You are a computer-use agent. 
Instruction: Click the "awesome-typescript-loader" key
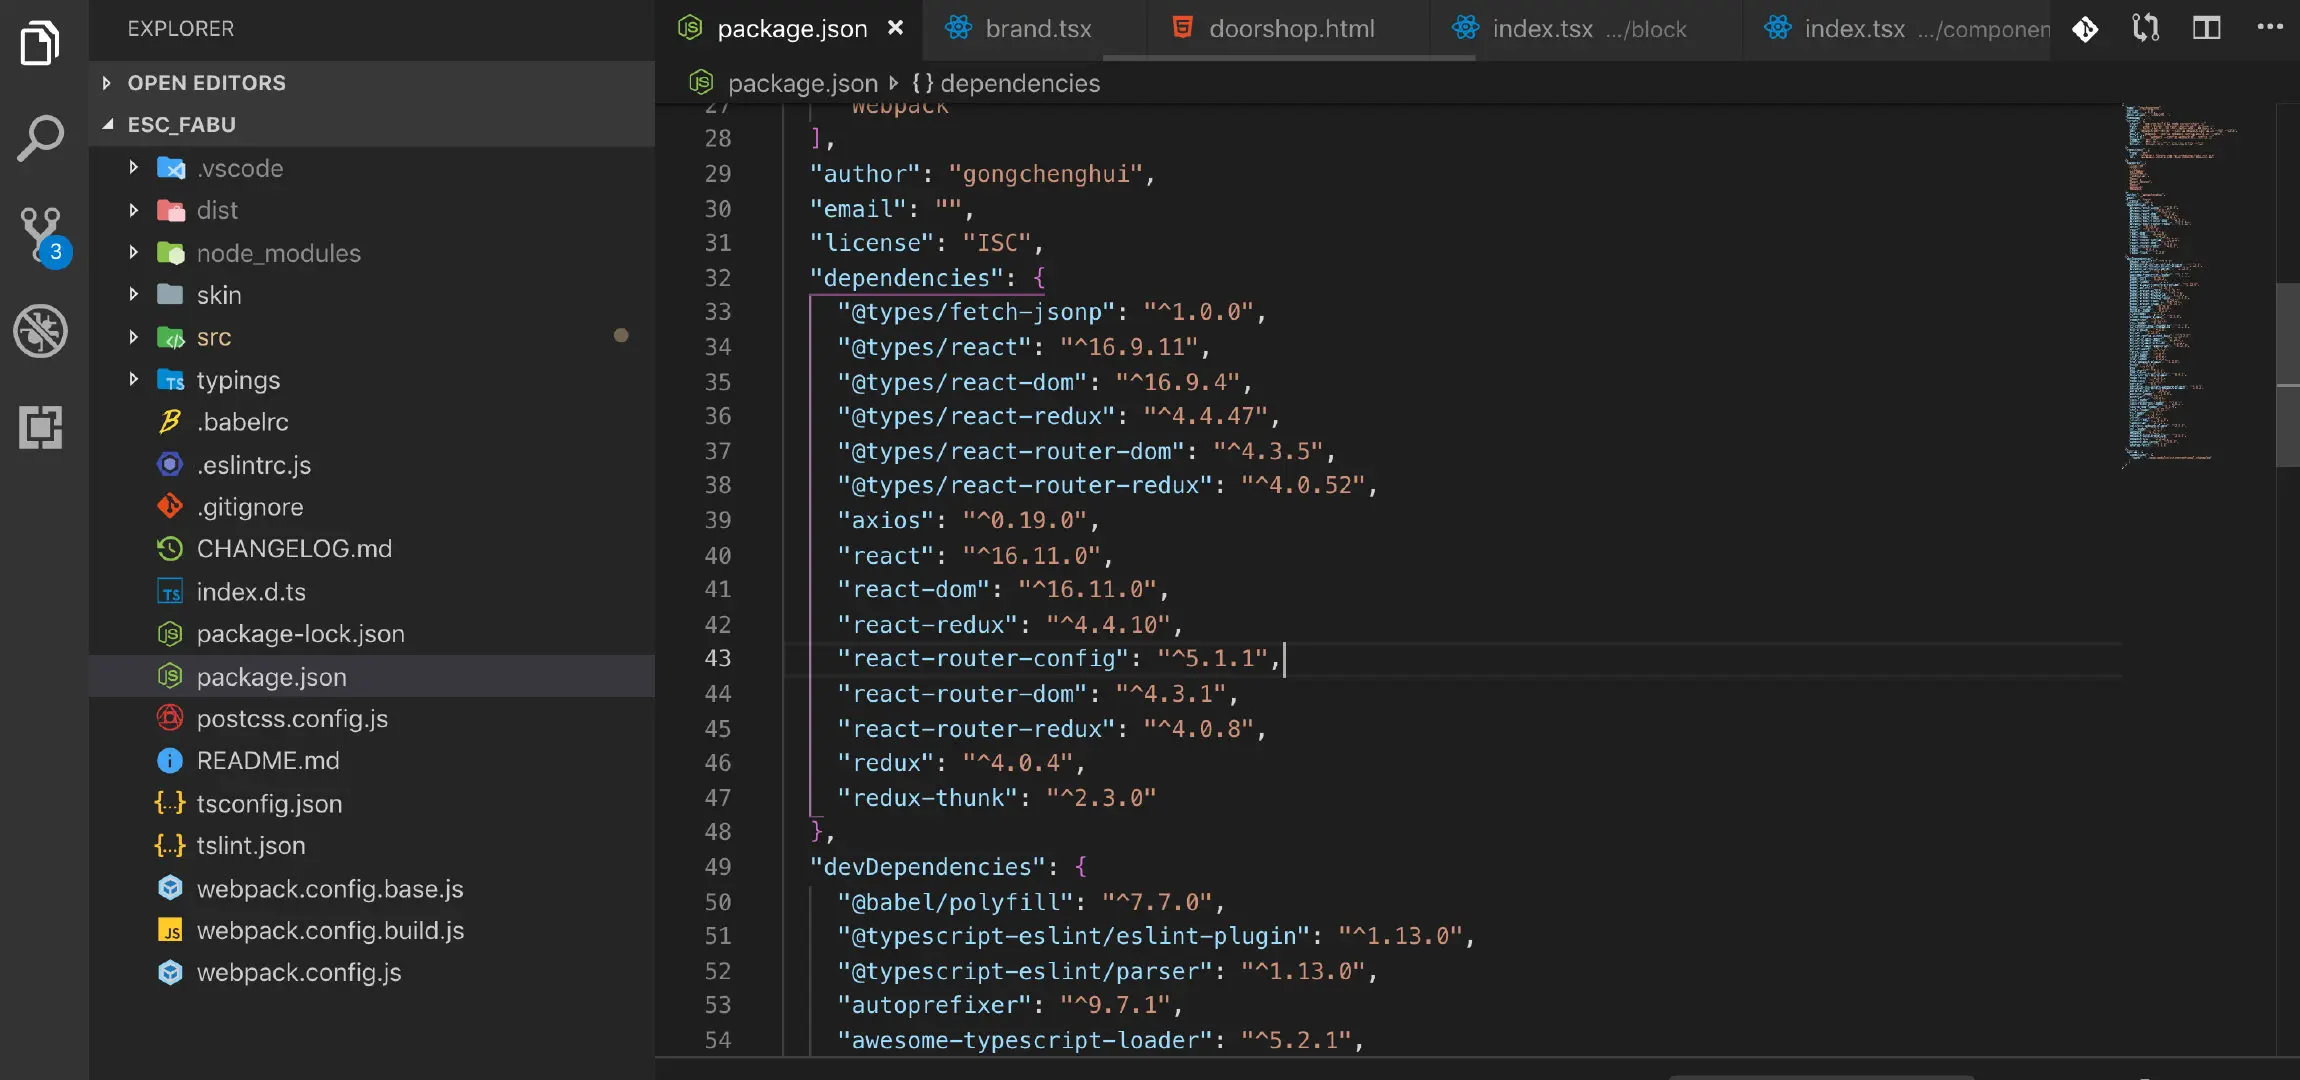[1025, 1041]
